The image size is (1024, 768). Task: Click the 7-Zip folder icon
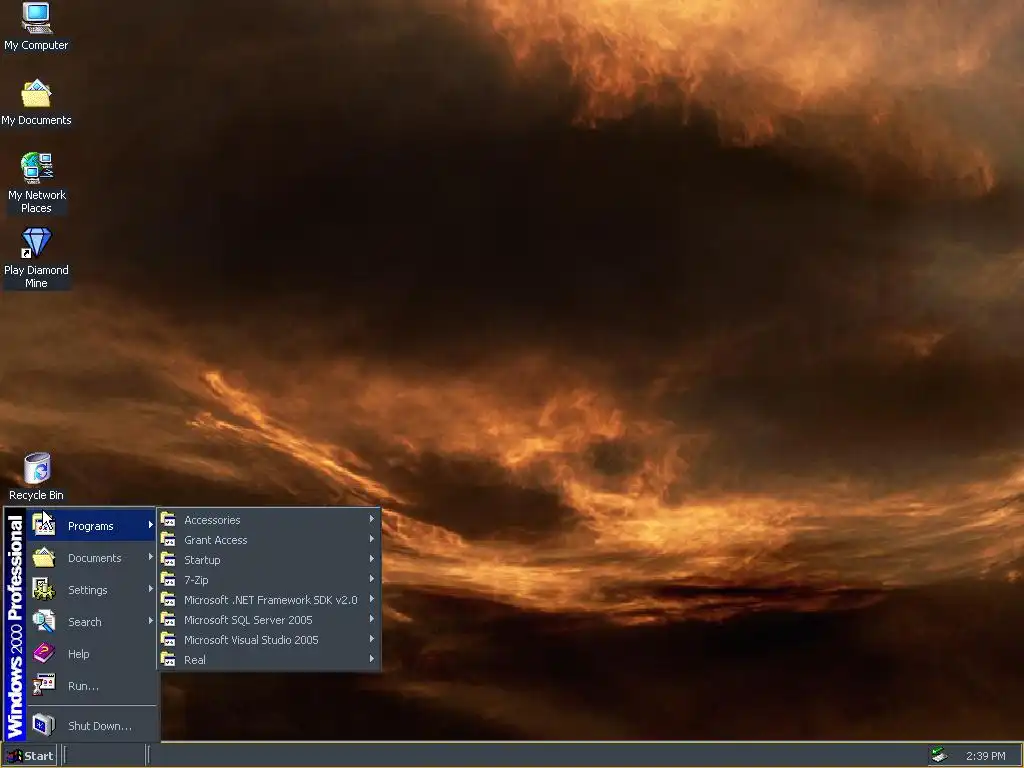click(x=168, y=579)
